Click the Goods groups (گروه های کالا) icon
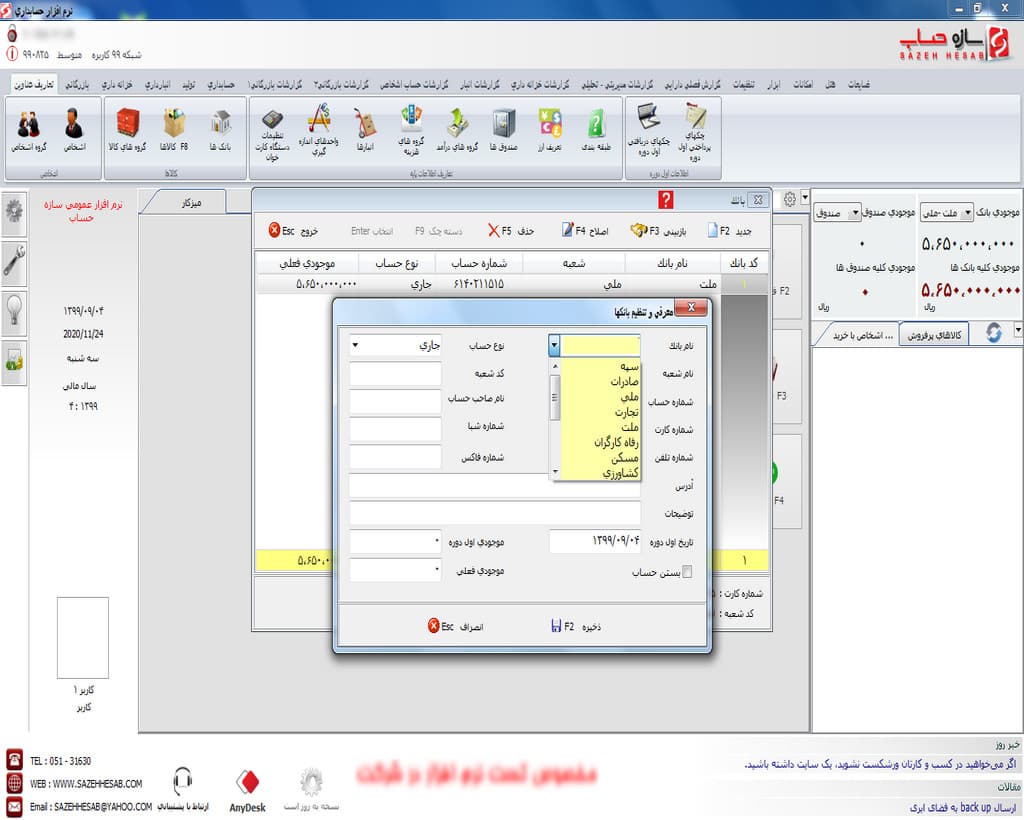Image resolution: width=1024 pixels, height=820 pixels. (127, 128)
